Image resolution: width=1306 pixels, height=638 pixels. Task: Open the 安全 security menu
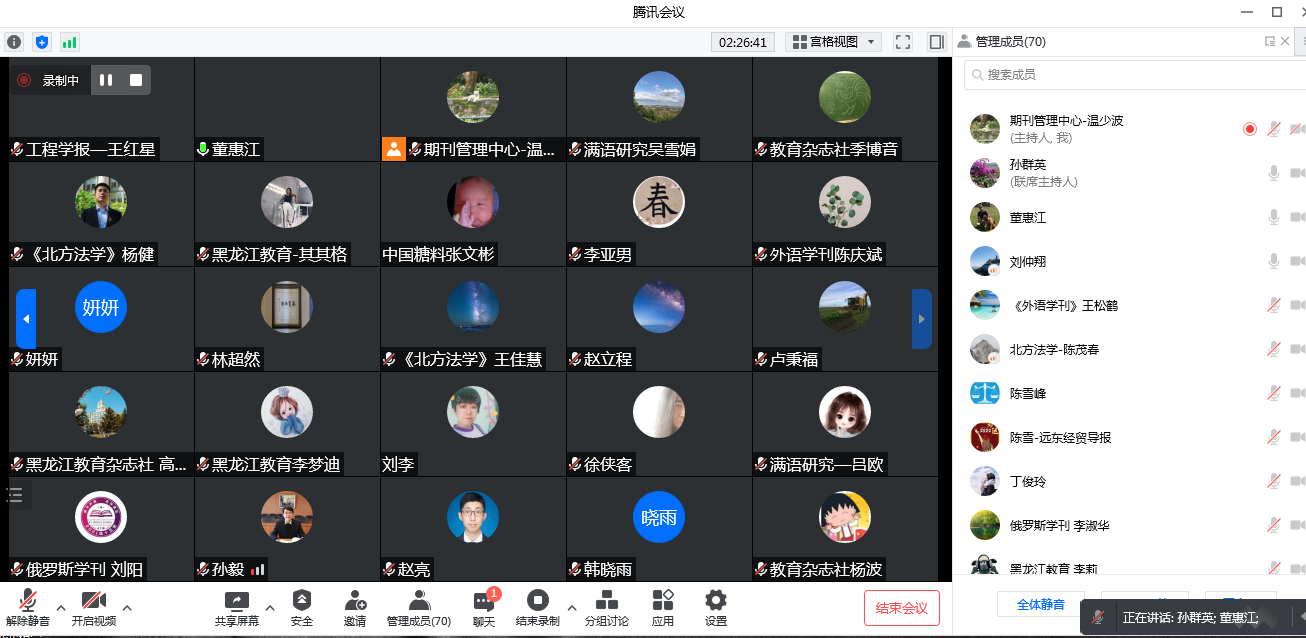[301, 608]
